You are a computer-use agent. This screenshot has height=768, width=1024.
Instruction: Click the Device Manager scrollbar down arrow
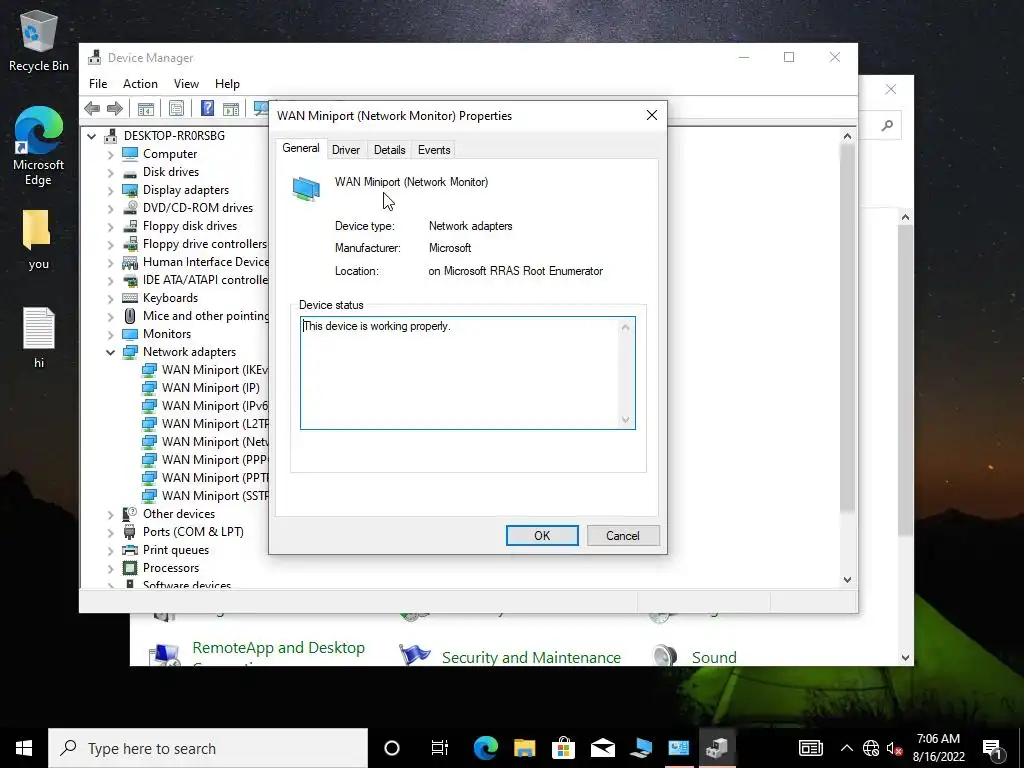click(847, 579)
